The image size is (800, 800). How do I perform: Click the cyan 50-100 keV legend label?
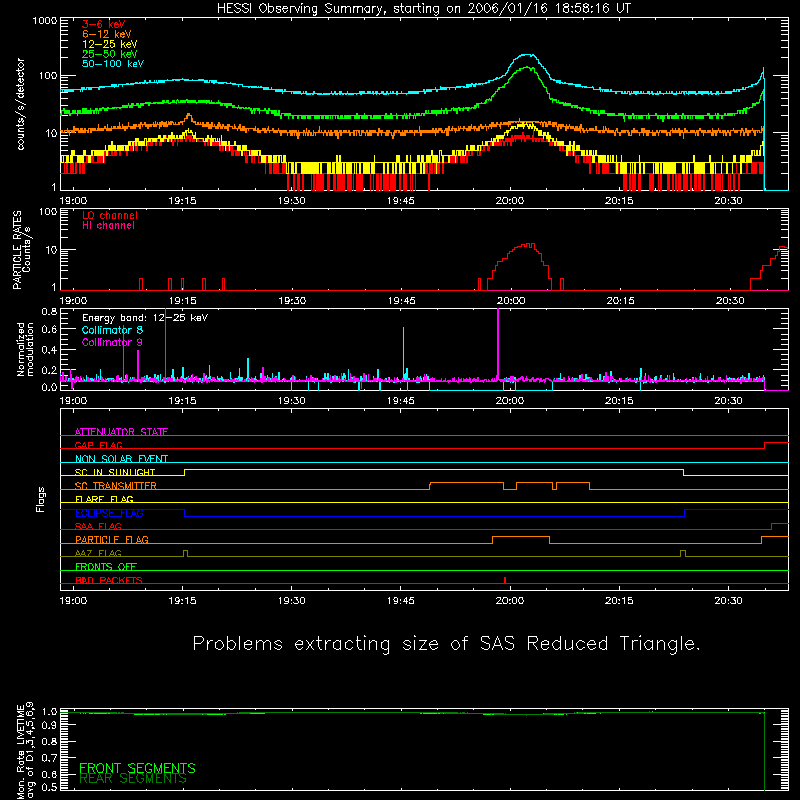pyautogui.click(x=112, y=63)
